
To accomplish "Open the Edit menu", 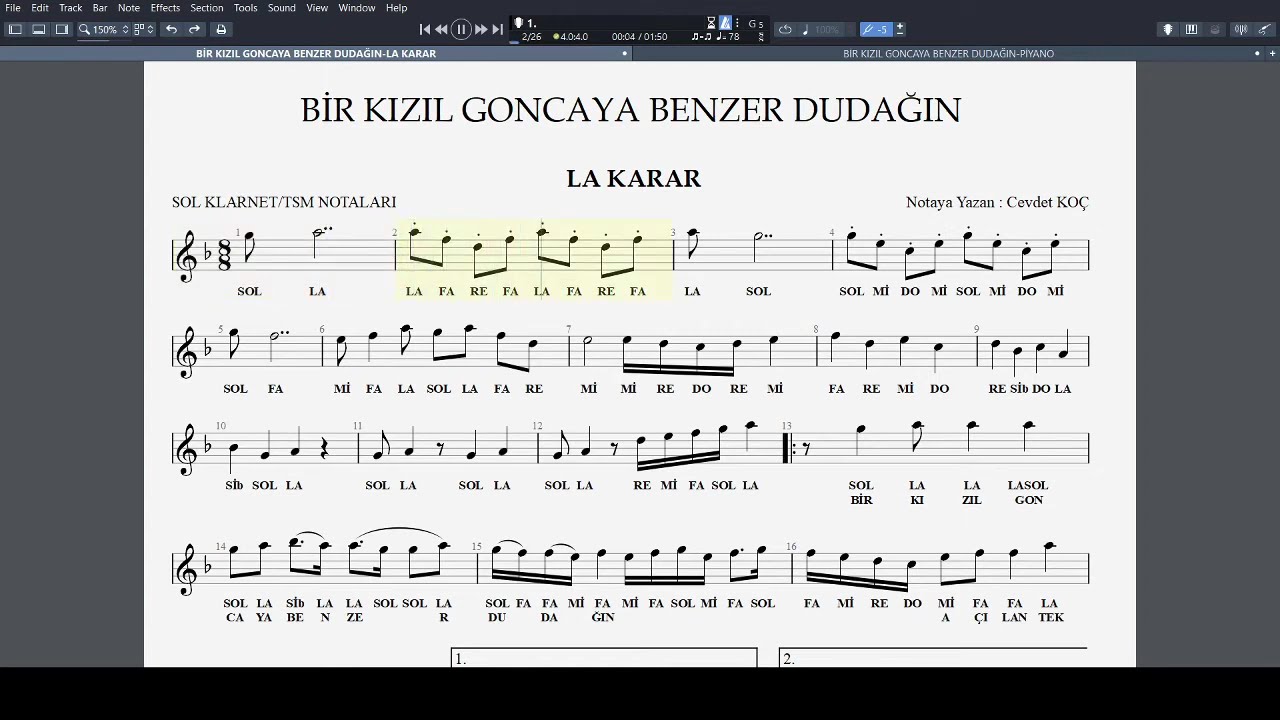I will pos(40,8).
